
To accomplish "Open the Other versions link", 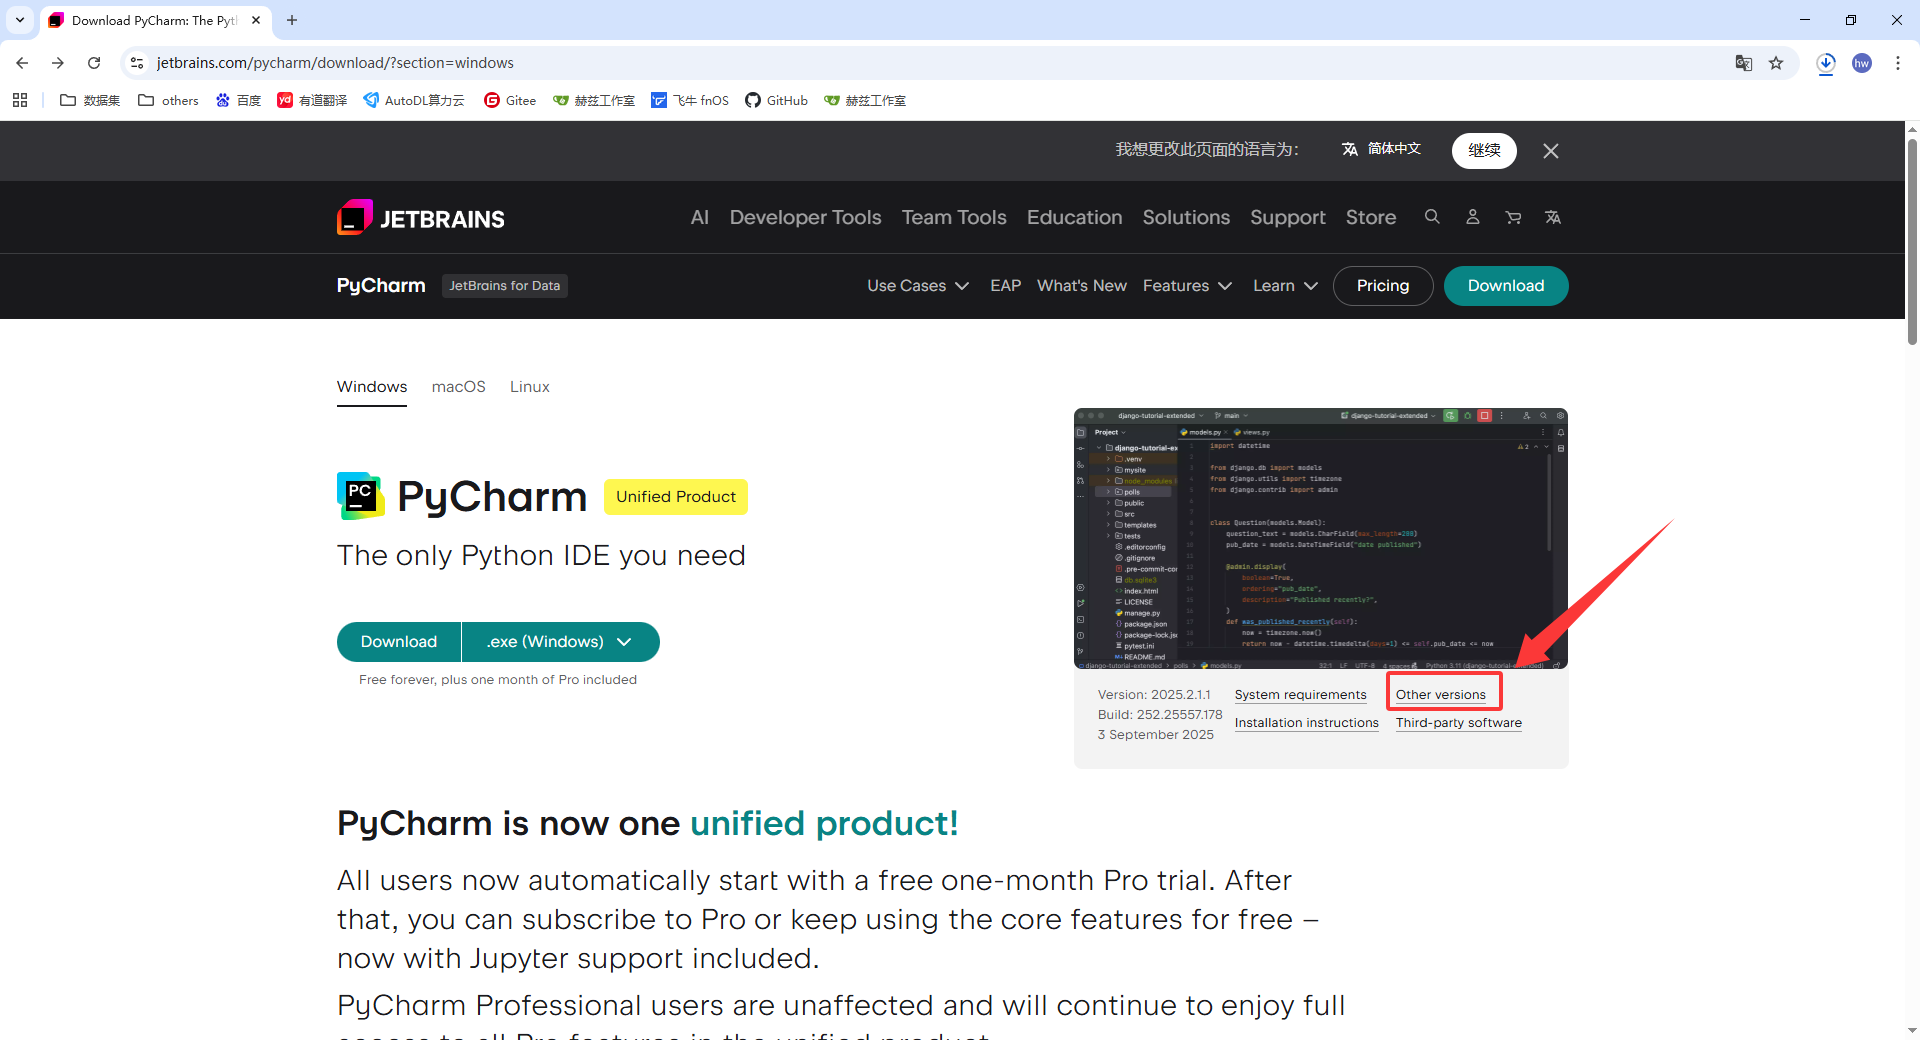I will 1441,695.
